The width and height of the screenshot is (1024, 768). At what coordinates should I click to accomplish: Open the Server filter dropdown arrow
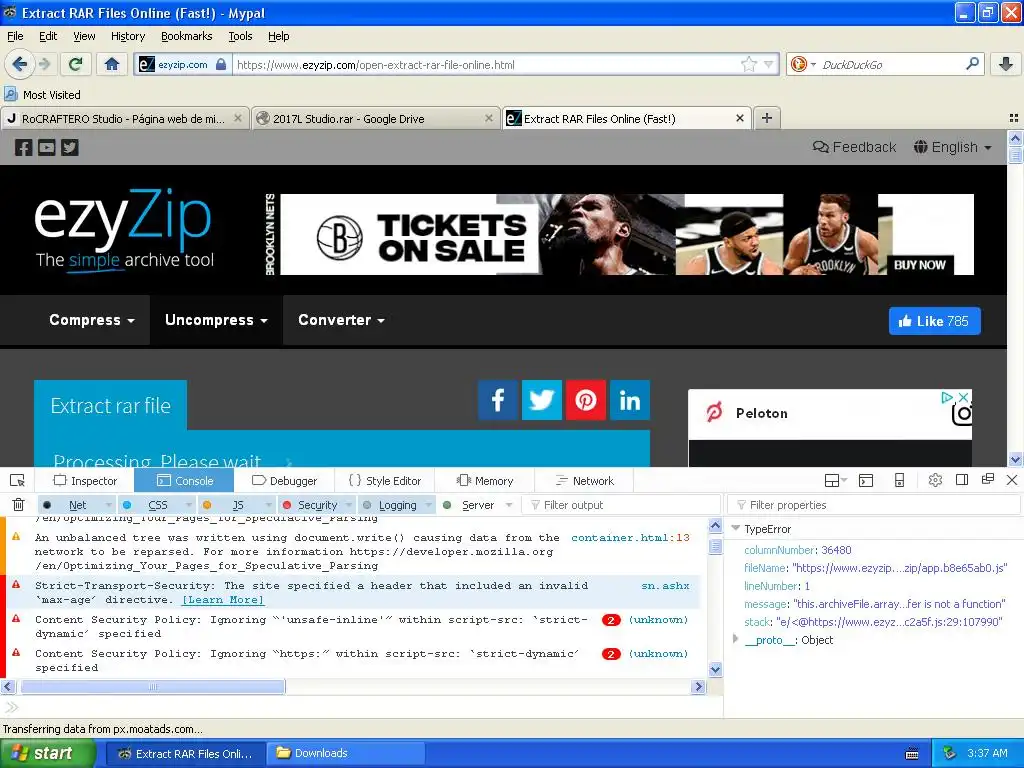pyautogui.click(x=509, y=505)
